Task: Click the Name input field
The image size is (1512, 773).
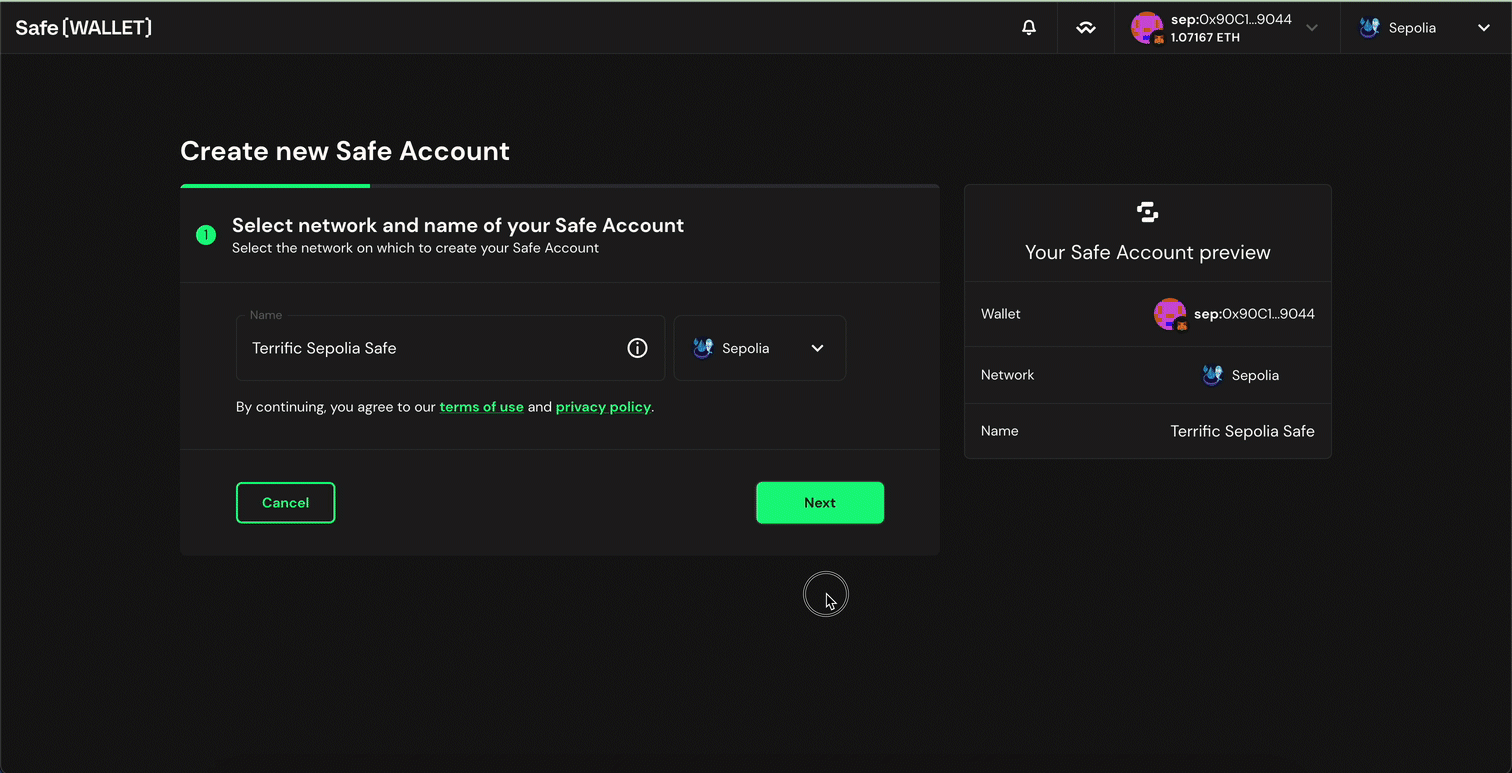Action: (x=450, y=348)
